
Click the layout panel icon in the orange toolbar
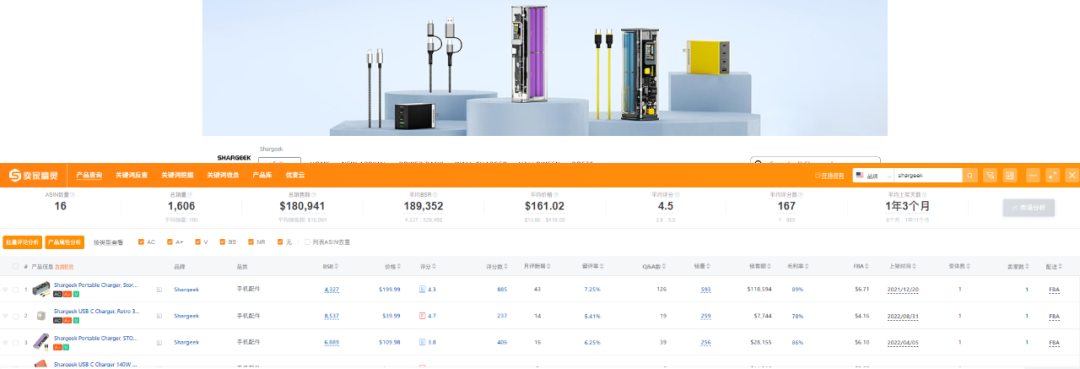coord(1010,176)
